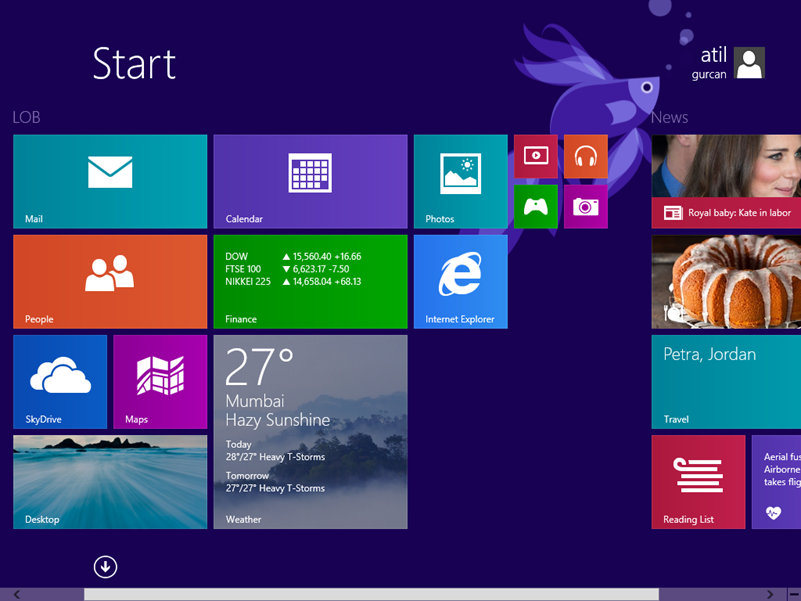
Task: Click the 'Royal baby: Kate in labor' headline
Action: coord(739,213)
